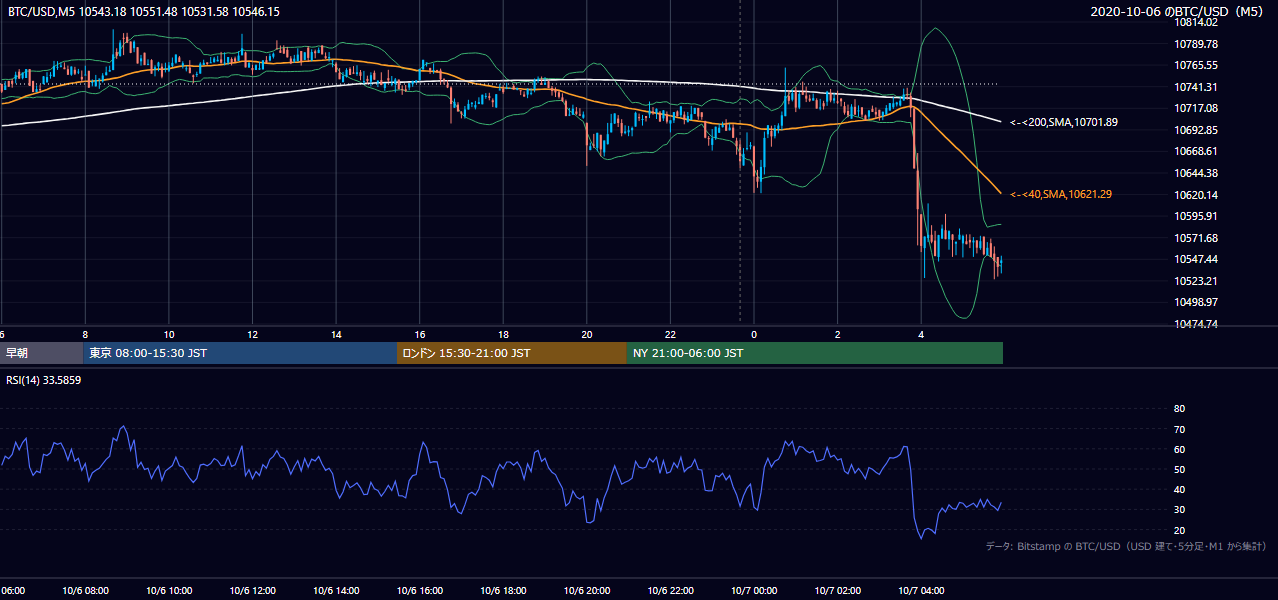Click the 10/6 14:00 date label
The image size is (1278, 600).
336,591
